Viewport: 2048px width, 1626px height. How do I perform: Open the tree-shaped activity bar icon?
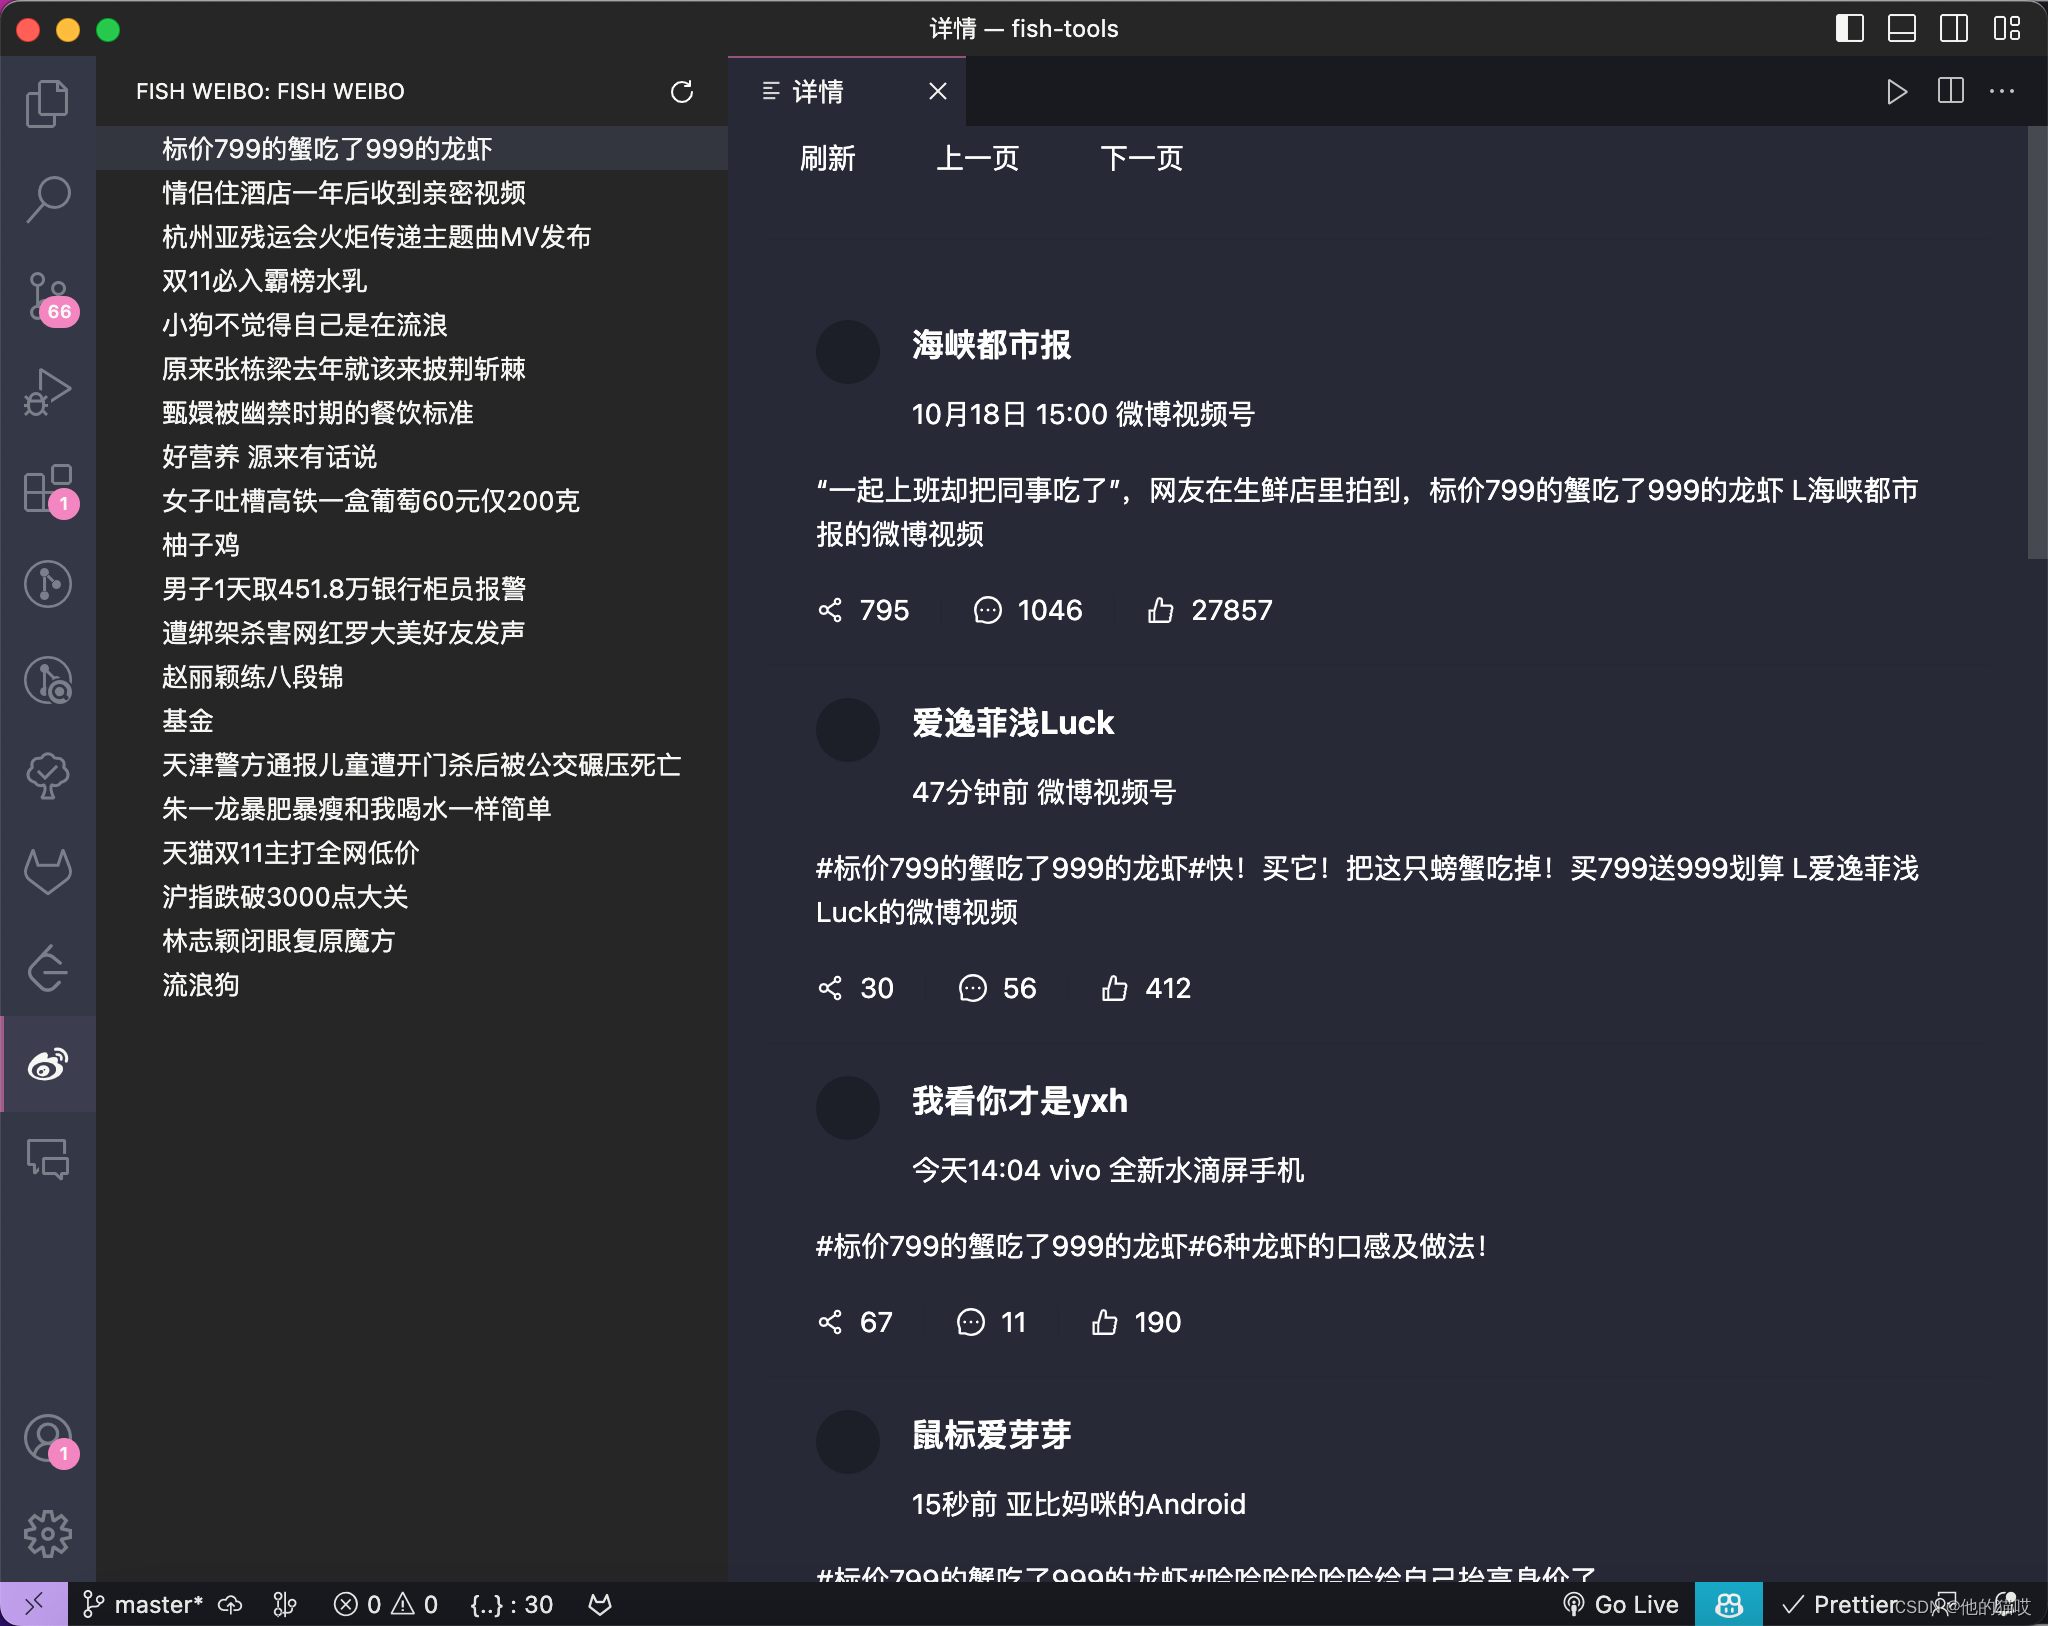47,776
